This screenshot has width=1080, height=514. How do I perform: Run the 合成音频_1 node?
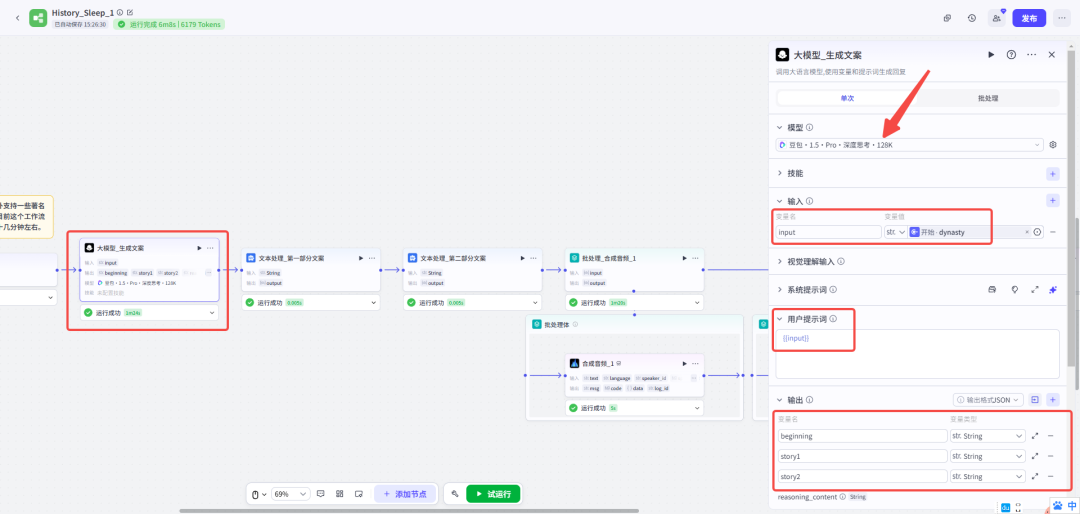pos(684,363)
